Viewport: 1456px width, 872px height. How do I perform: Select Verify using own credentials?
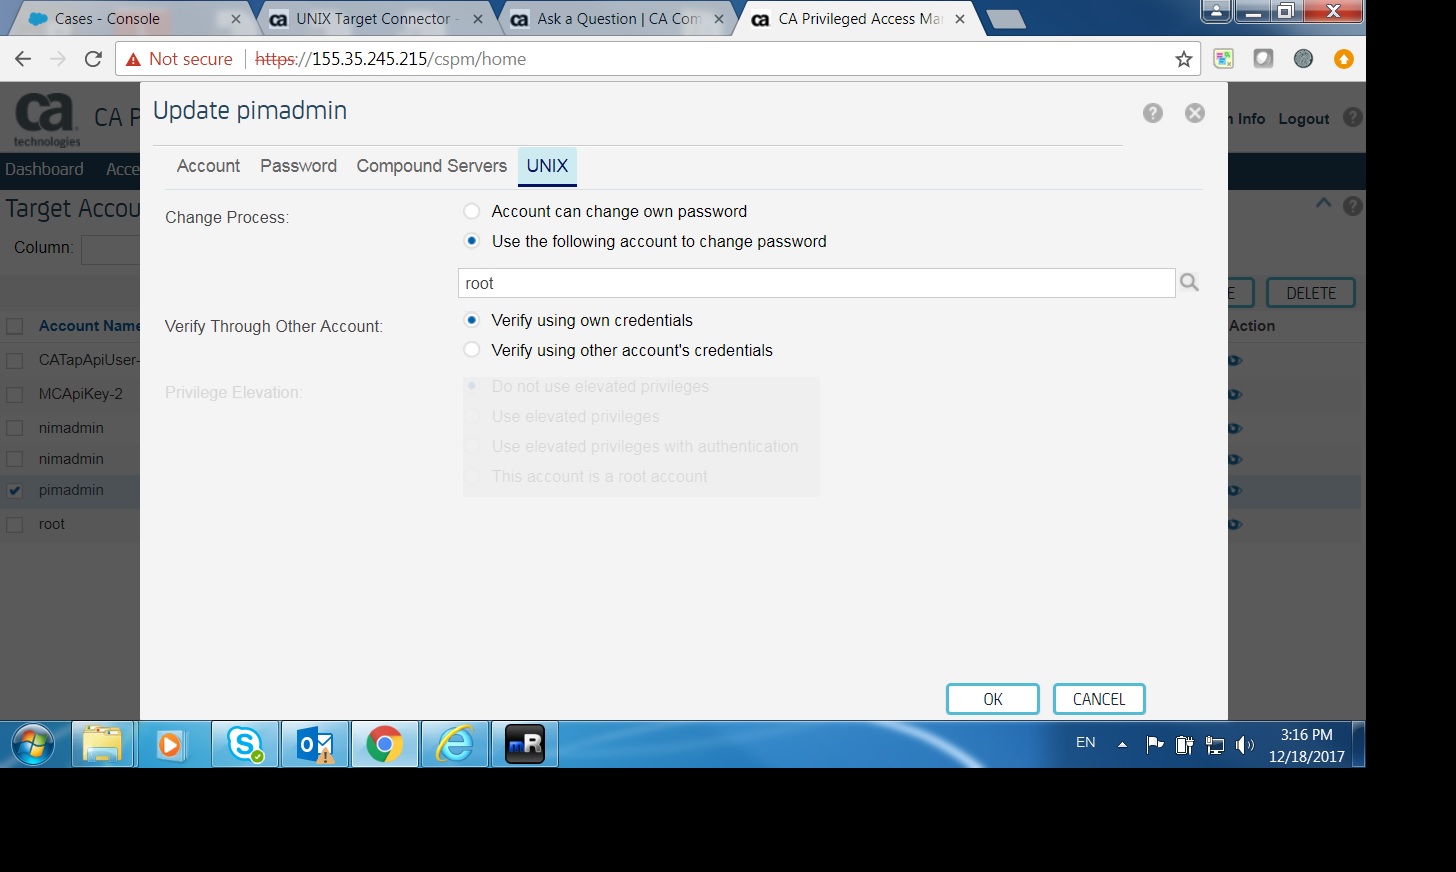472,320
